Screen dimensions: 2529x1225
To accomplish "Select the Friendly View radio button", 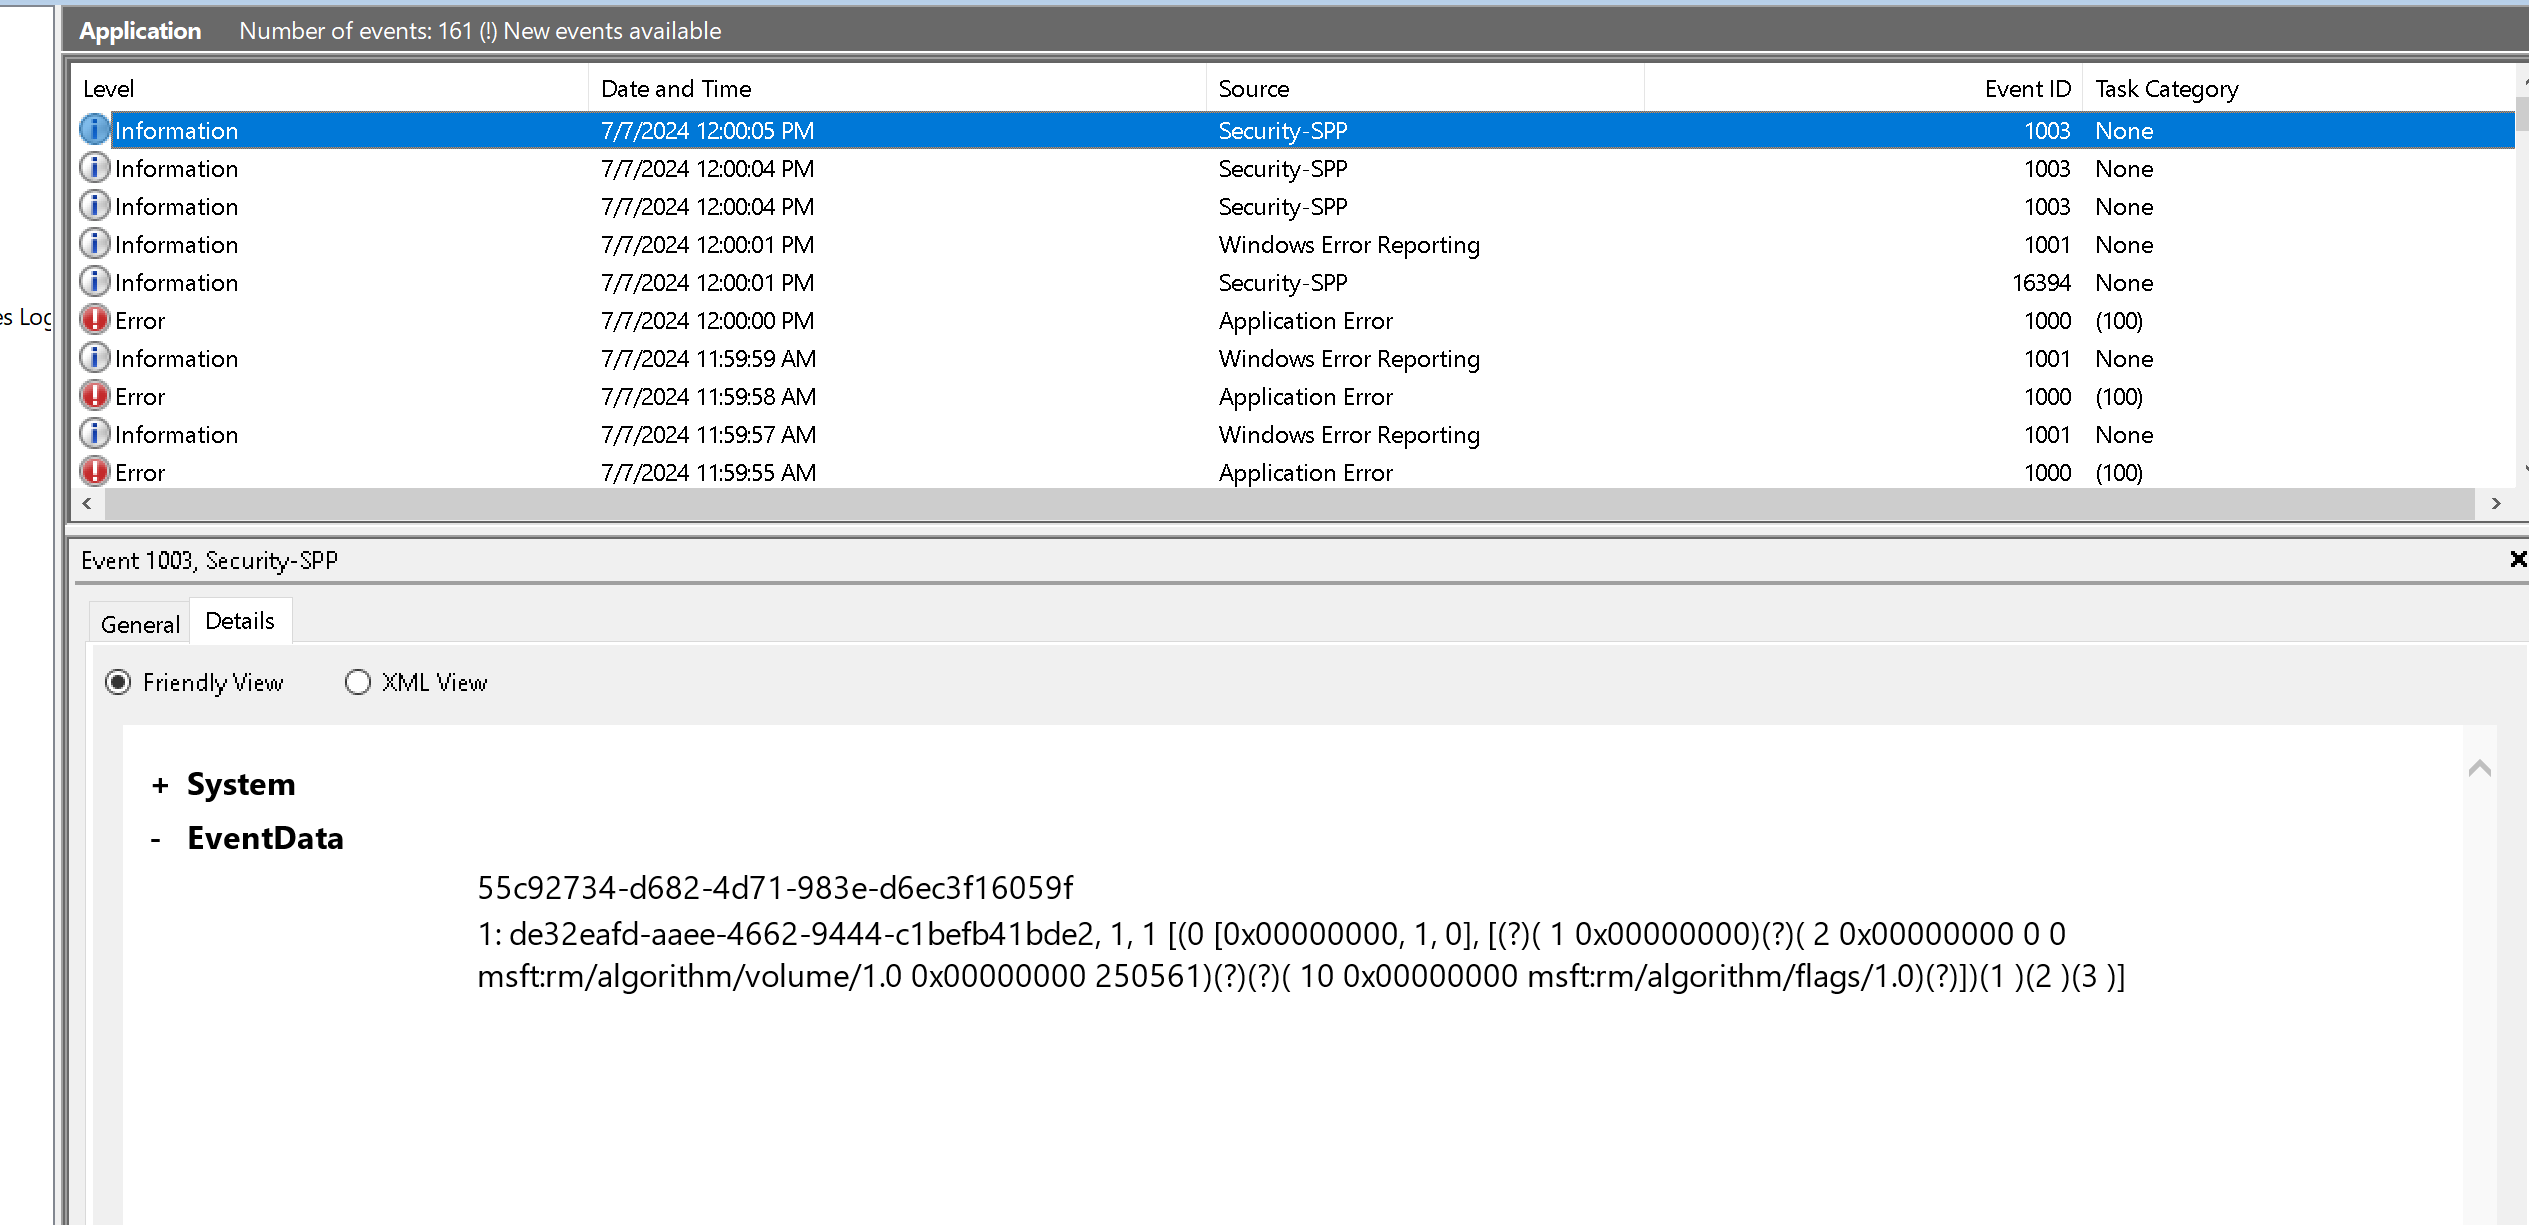I will (x=118, y=682).
